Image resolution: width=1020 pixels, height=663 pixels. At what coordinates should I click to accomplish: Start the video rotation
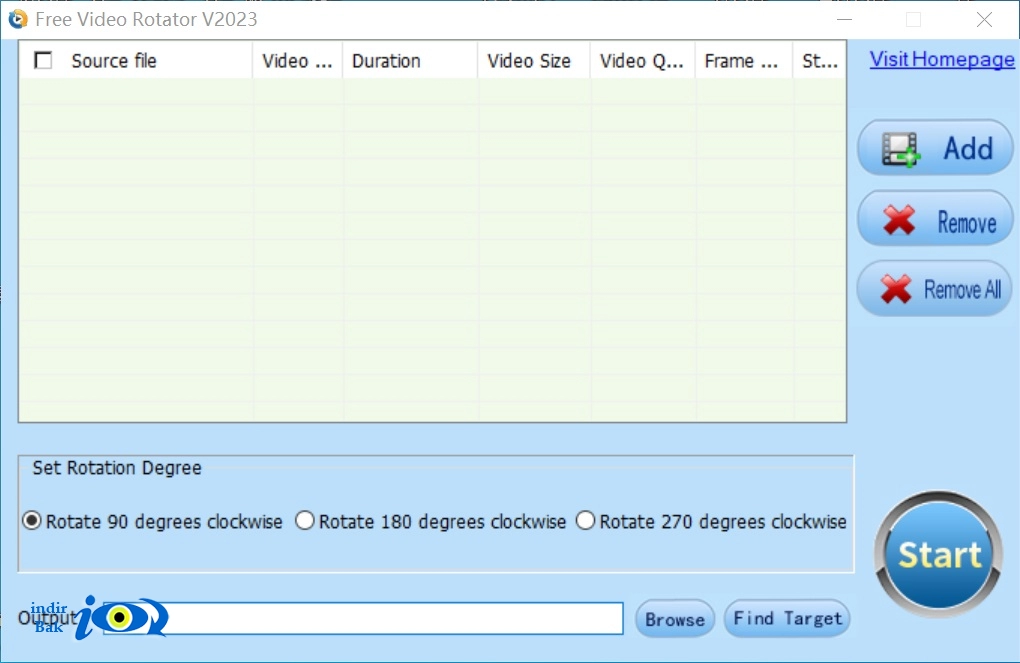[939, 554]
